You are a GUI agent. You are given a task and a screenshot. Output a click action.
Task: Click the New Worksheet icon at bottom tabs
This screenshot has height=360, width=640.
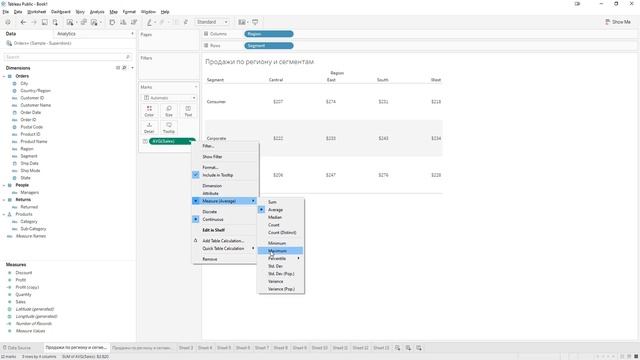tap(397, 348)
